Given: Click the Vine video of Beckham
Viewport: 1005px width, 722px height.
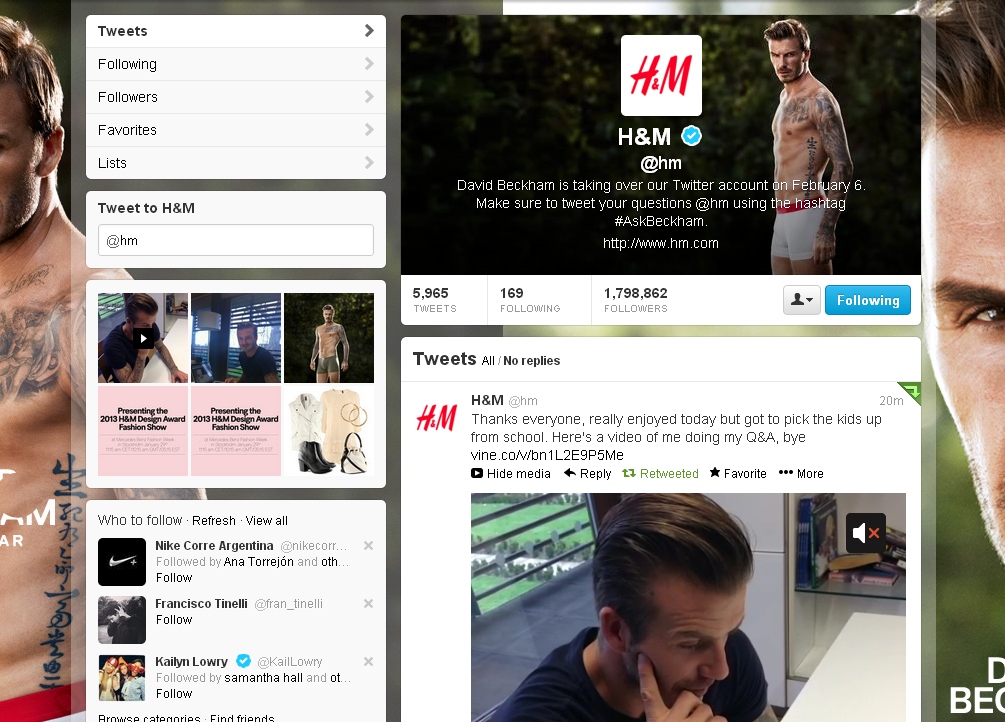Looking at the screenshot, I should 688,607.
